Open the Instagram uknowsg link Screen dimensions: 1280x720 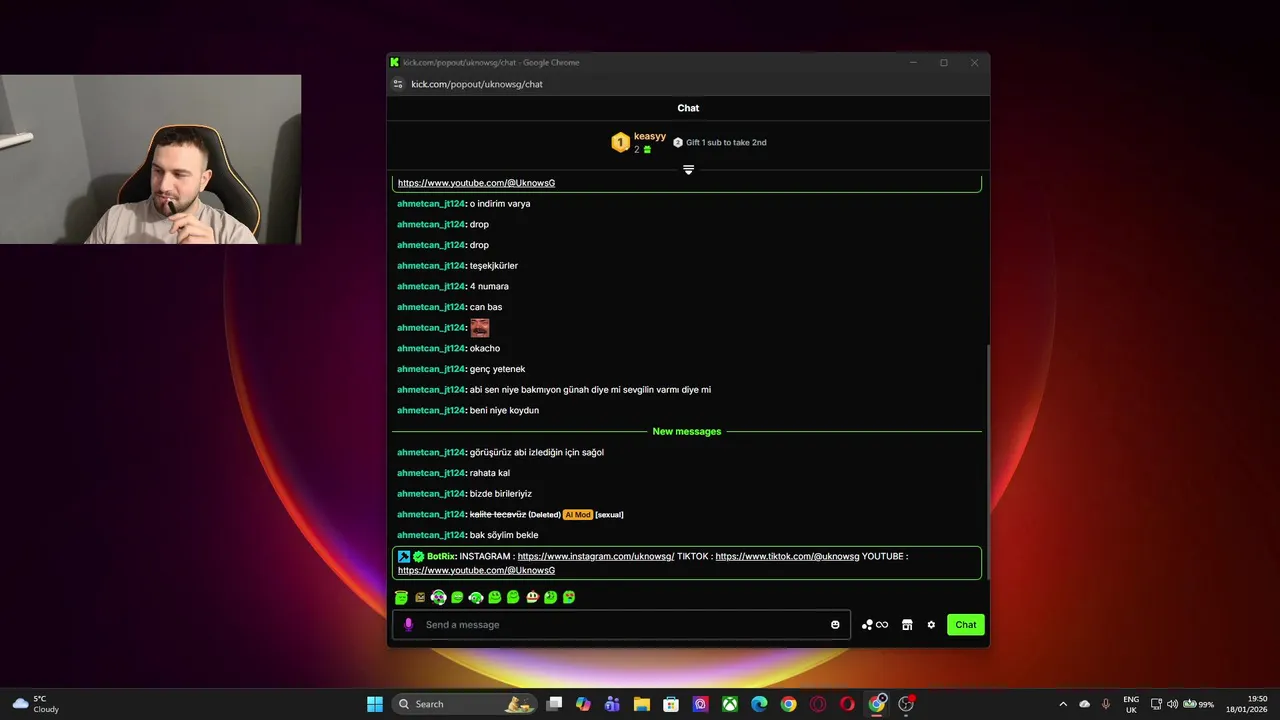pyautogui.click(x=596, y=556)
